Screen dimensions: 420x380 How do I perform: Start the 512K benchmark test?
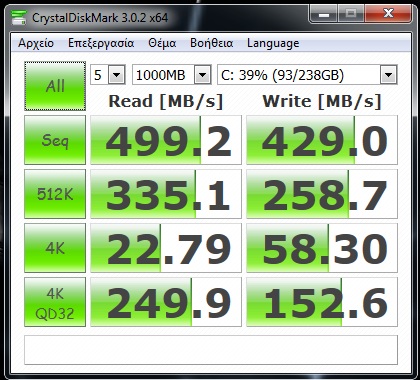click(x=55, y=194)
